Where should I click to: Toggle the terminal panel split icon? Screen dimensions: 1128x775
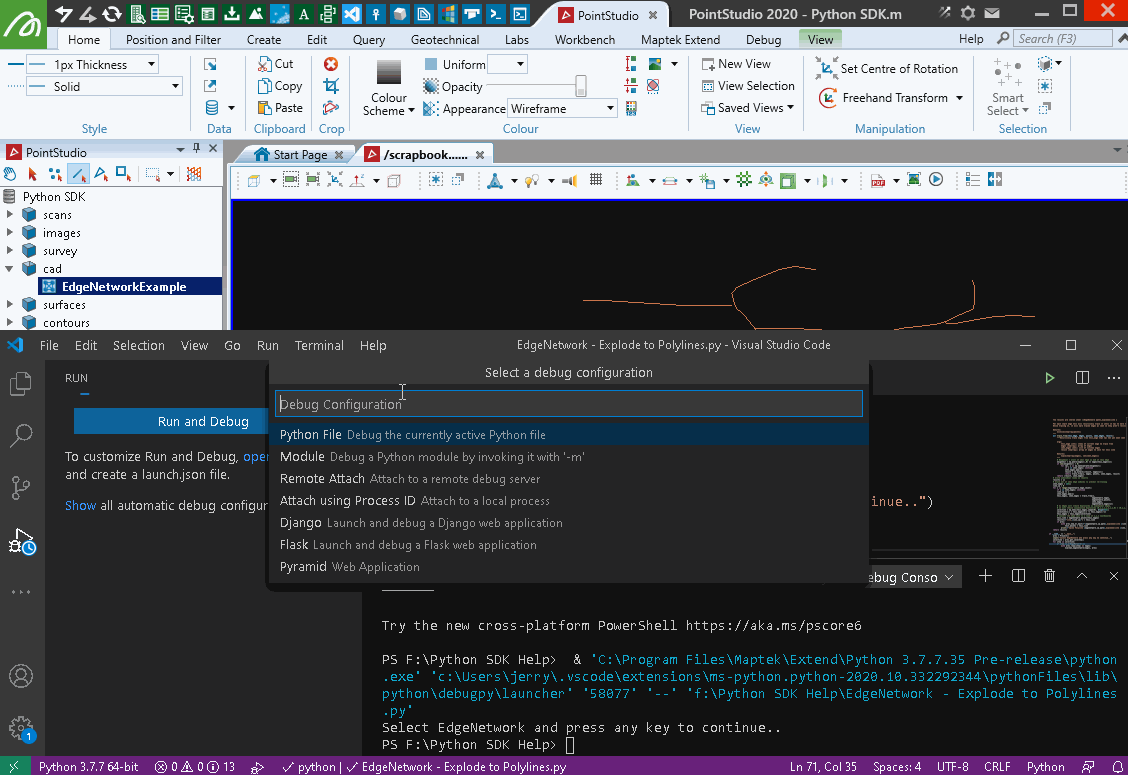(x=1018, y=576)
